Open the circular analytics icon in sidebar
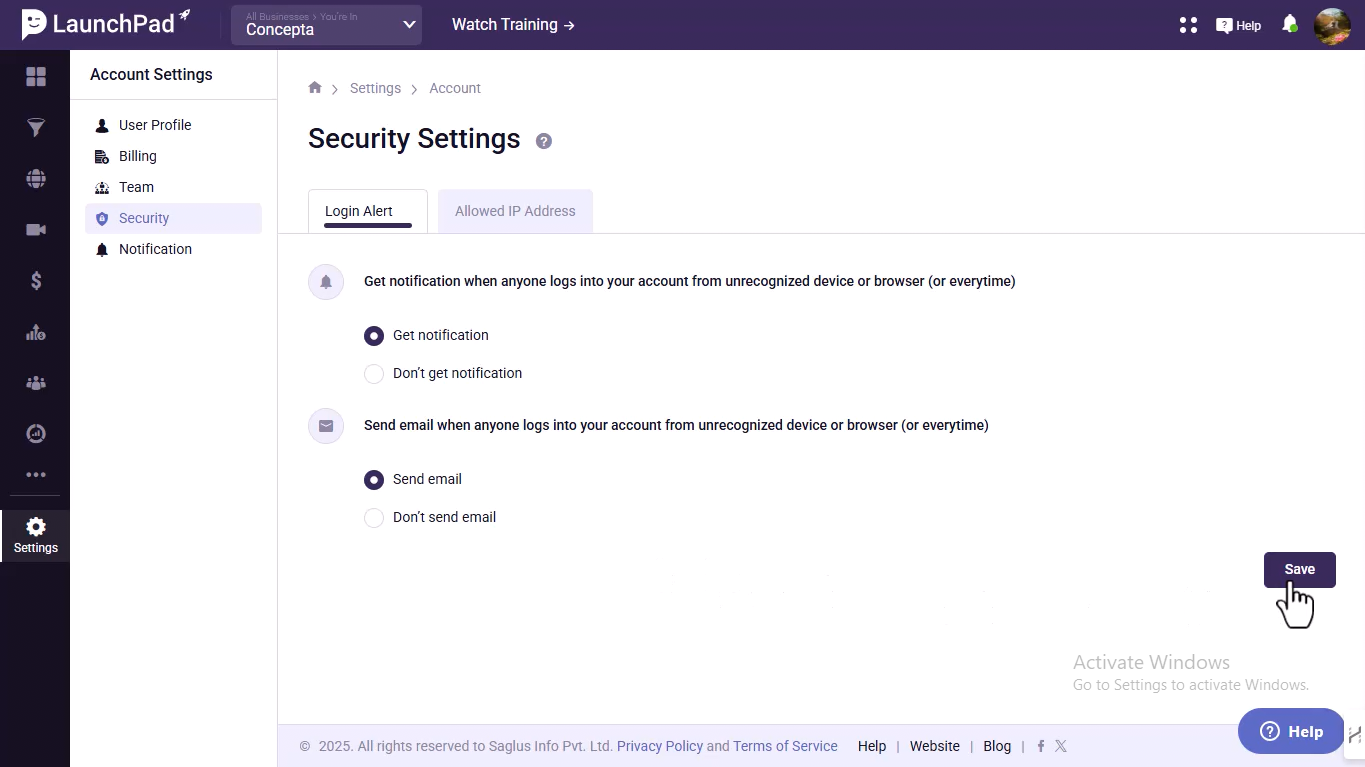 [x=36, y=433]
